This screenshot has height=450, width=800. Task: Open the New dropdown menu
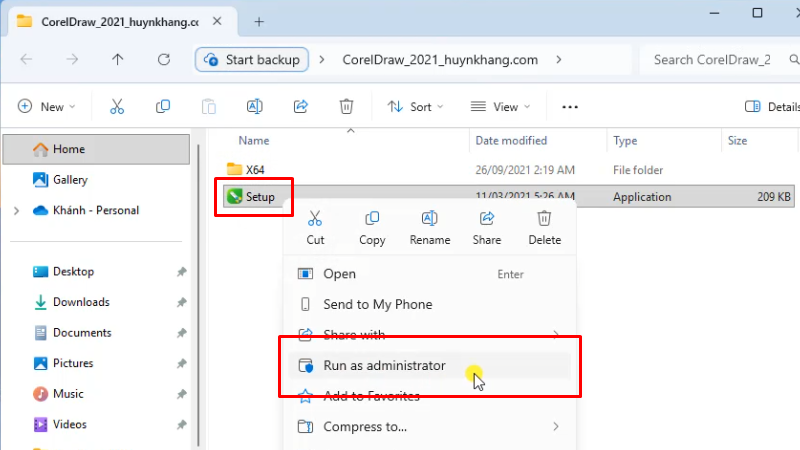coord(46,107)
